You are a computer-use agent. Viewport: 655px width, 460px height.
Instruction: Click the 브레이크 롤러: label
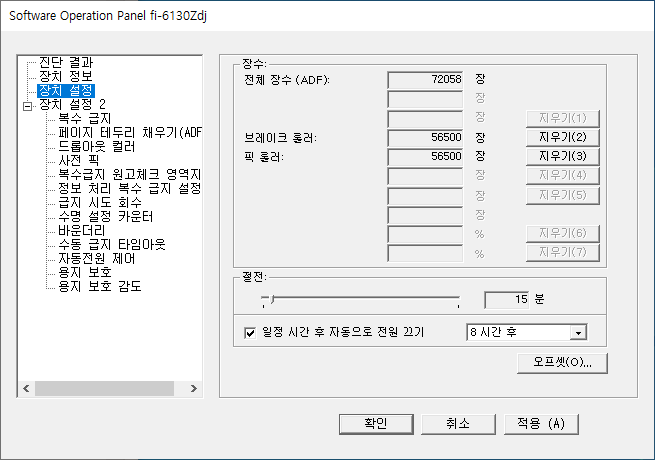tap(281, 137)
